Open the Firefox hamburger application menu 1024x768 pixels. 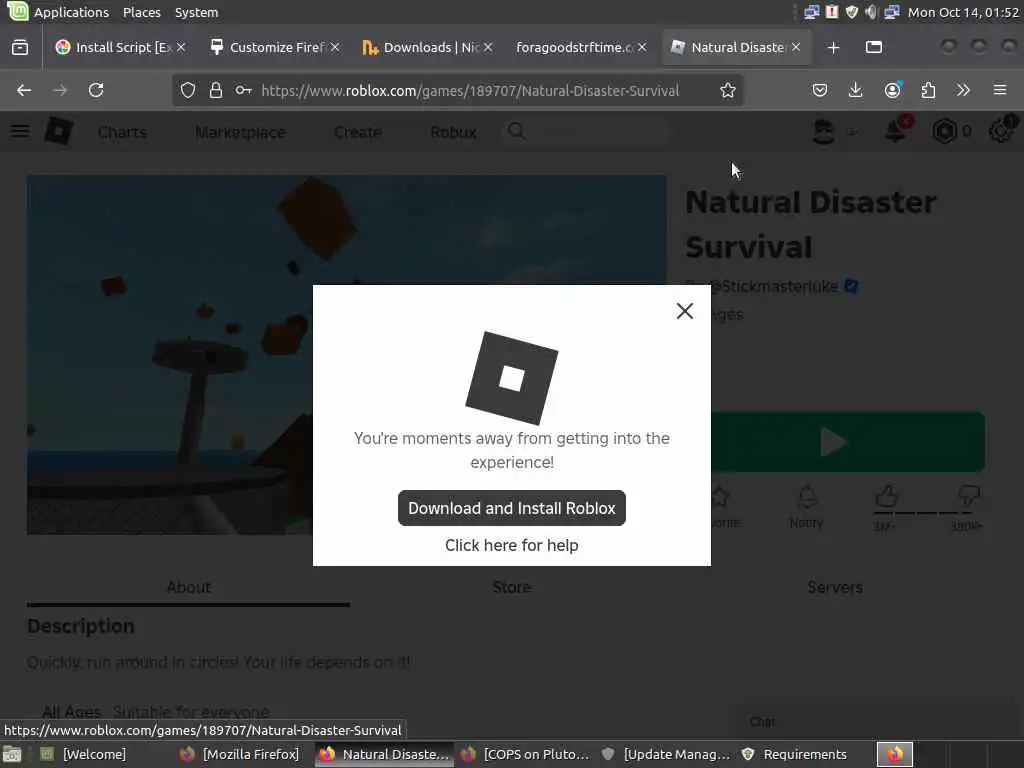(x=1000, y=90)
